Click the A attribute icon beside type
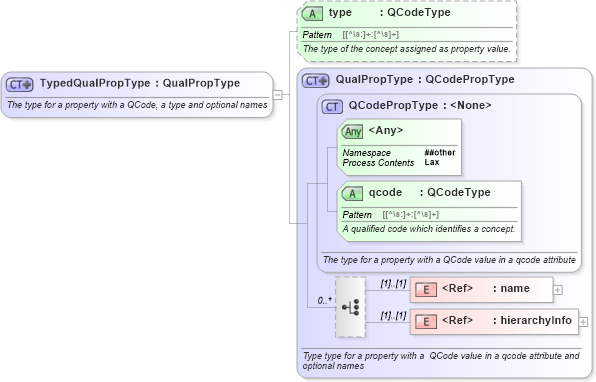The width and height of the screenshot is (596, 382). 312,14
